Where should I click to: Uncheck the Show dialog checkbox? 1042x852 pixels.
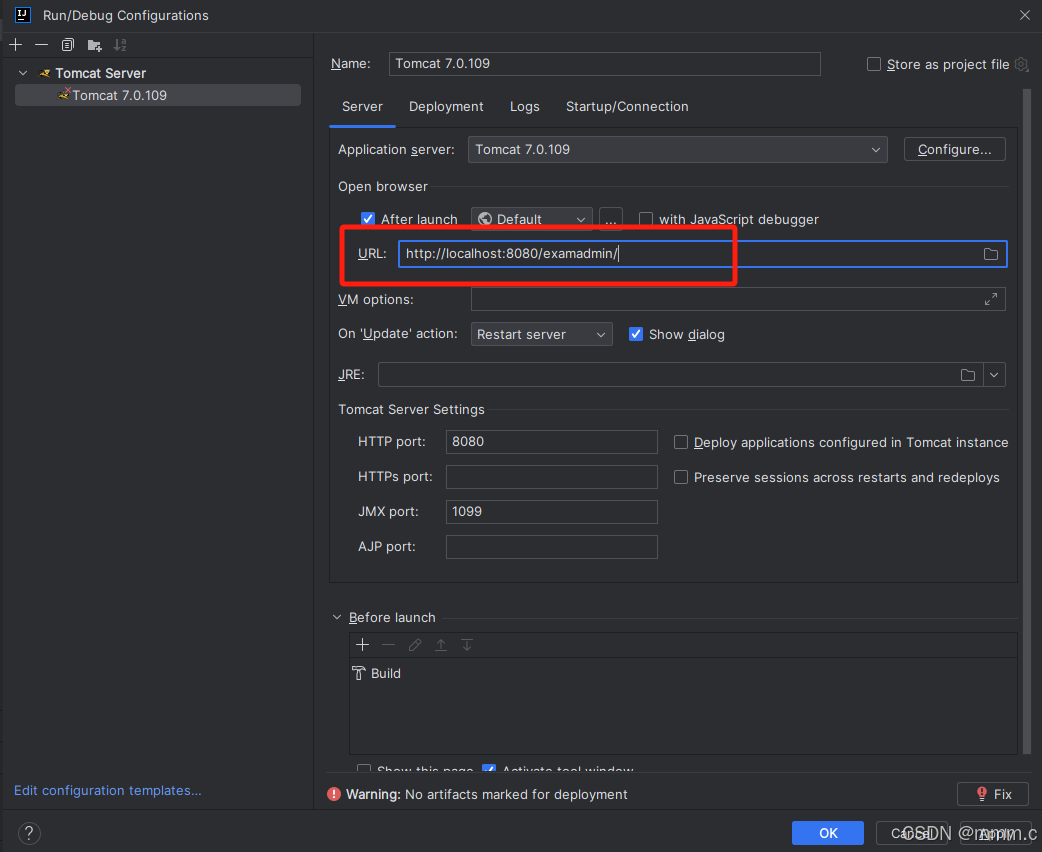(636, 334)
